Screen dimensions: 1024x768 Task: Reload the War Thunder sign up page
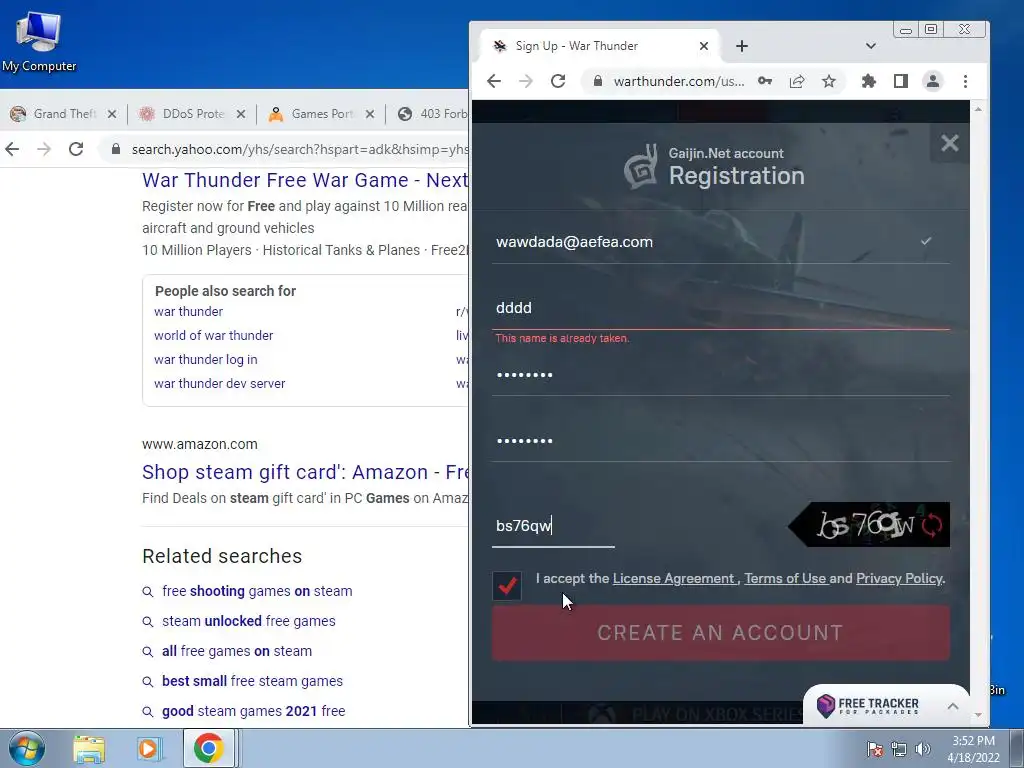click(558, 81)
